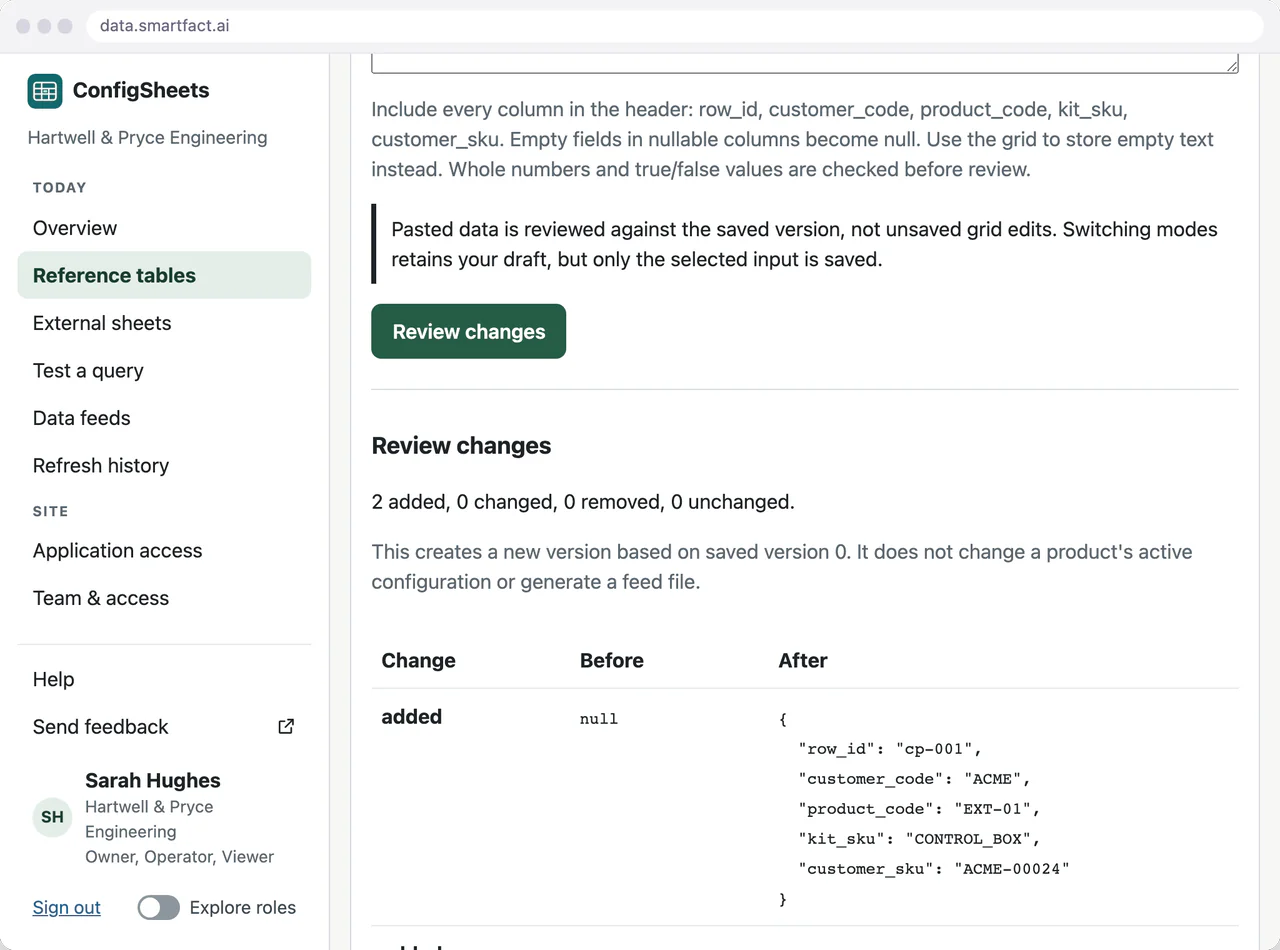Click the textarea resize handle

pyautogui.click(x=1231, y=66)
